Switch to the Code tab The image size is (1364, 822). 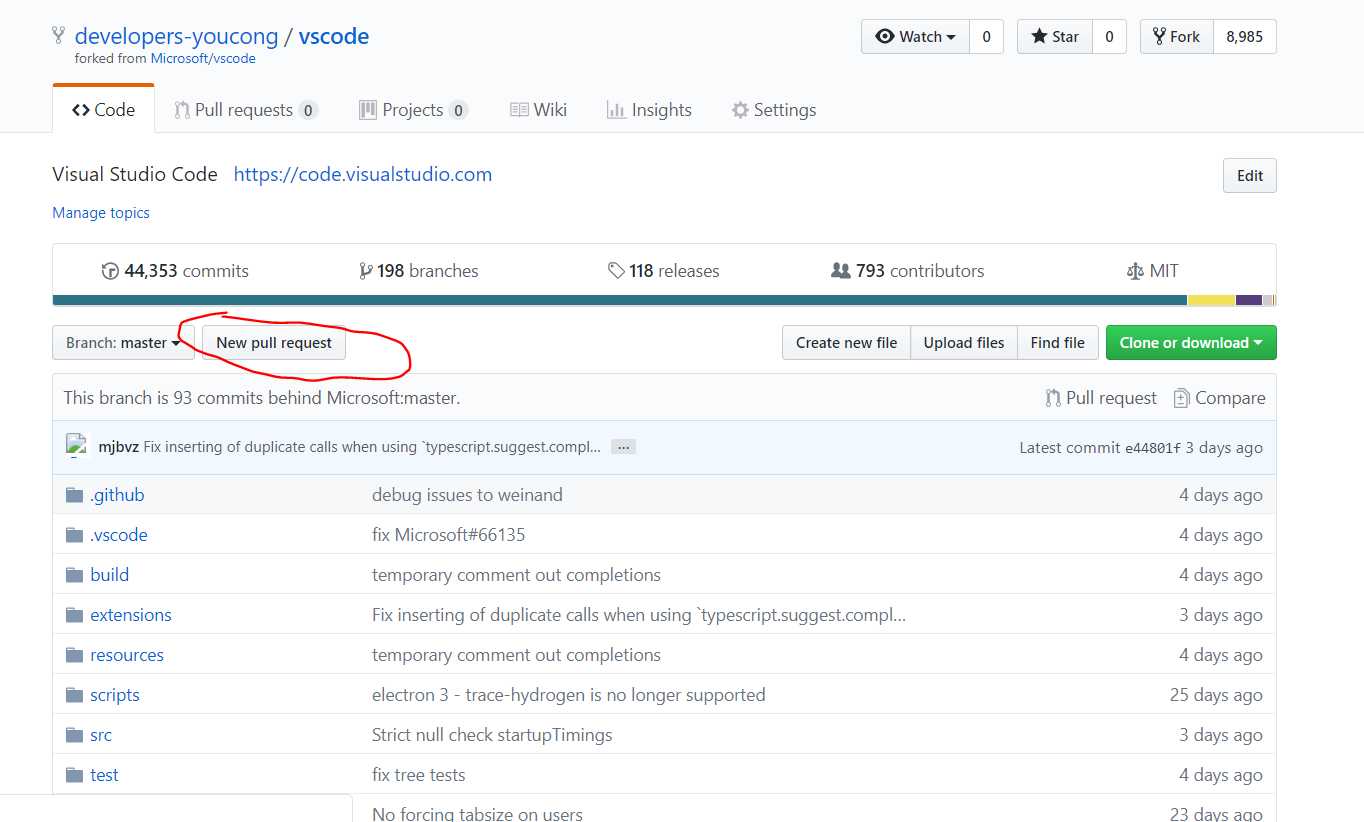pyautogui.click(x=103, y=110)
